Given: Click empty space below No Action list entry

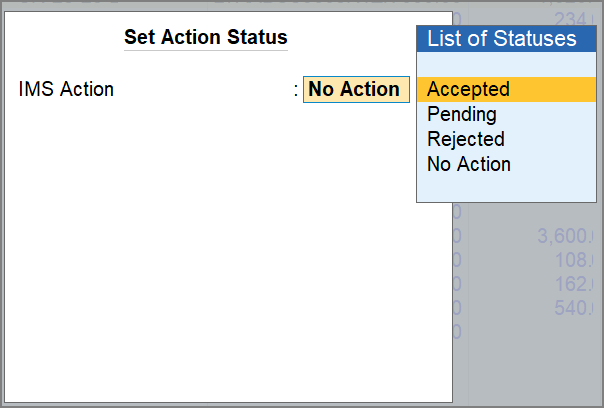Looking at the screenshot, I should pyautogui.click(x=506, y=189).
